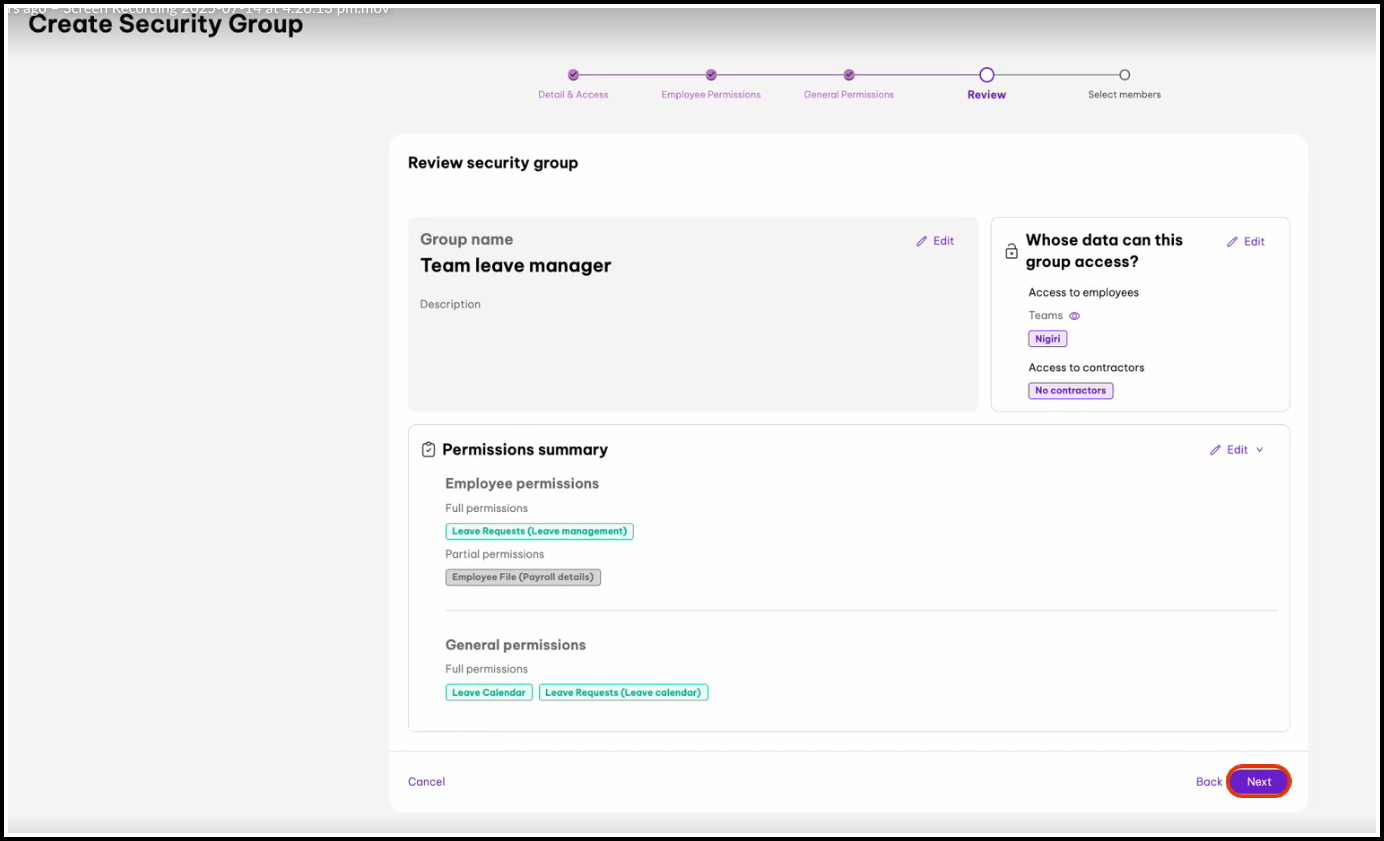Click the Employee File (Payroll details) tag

coord(523,577)
